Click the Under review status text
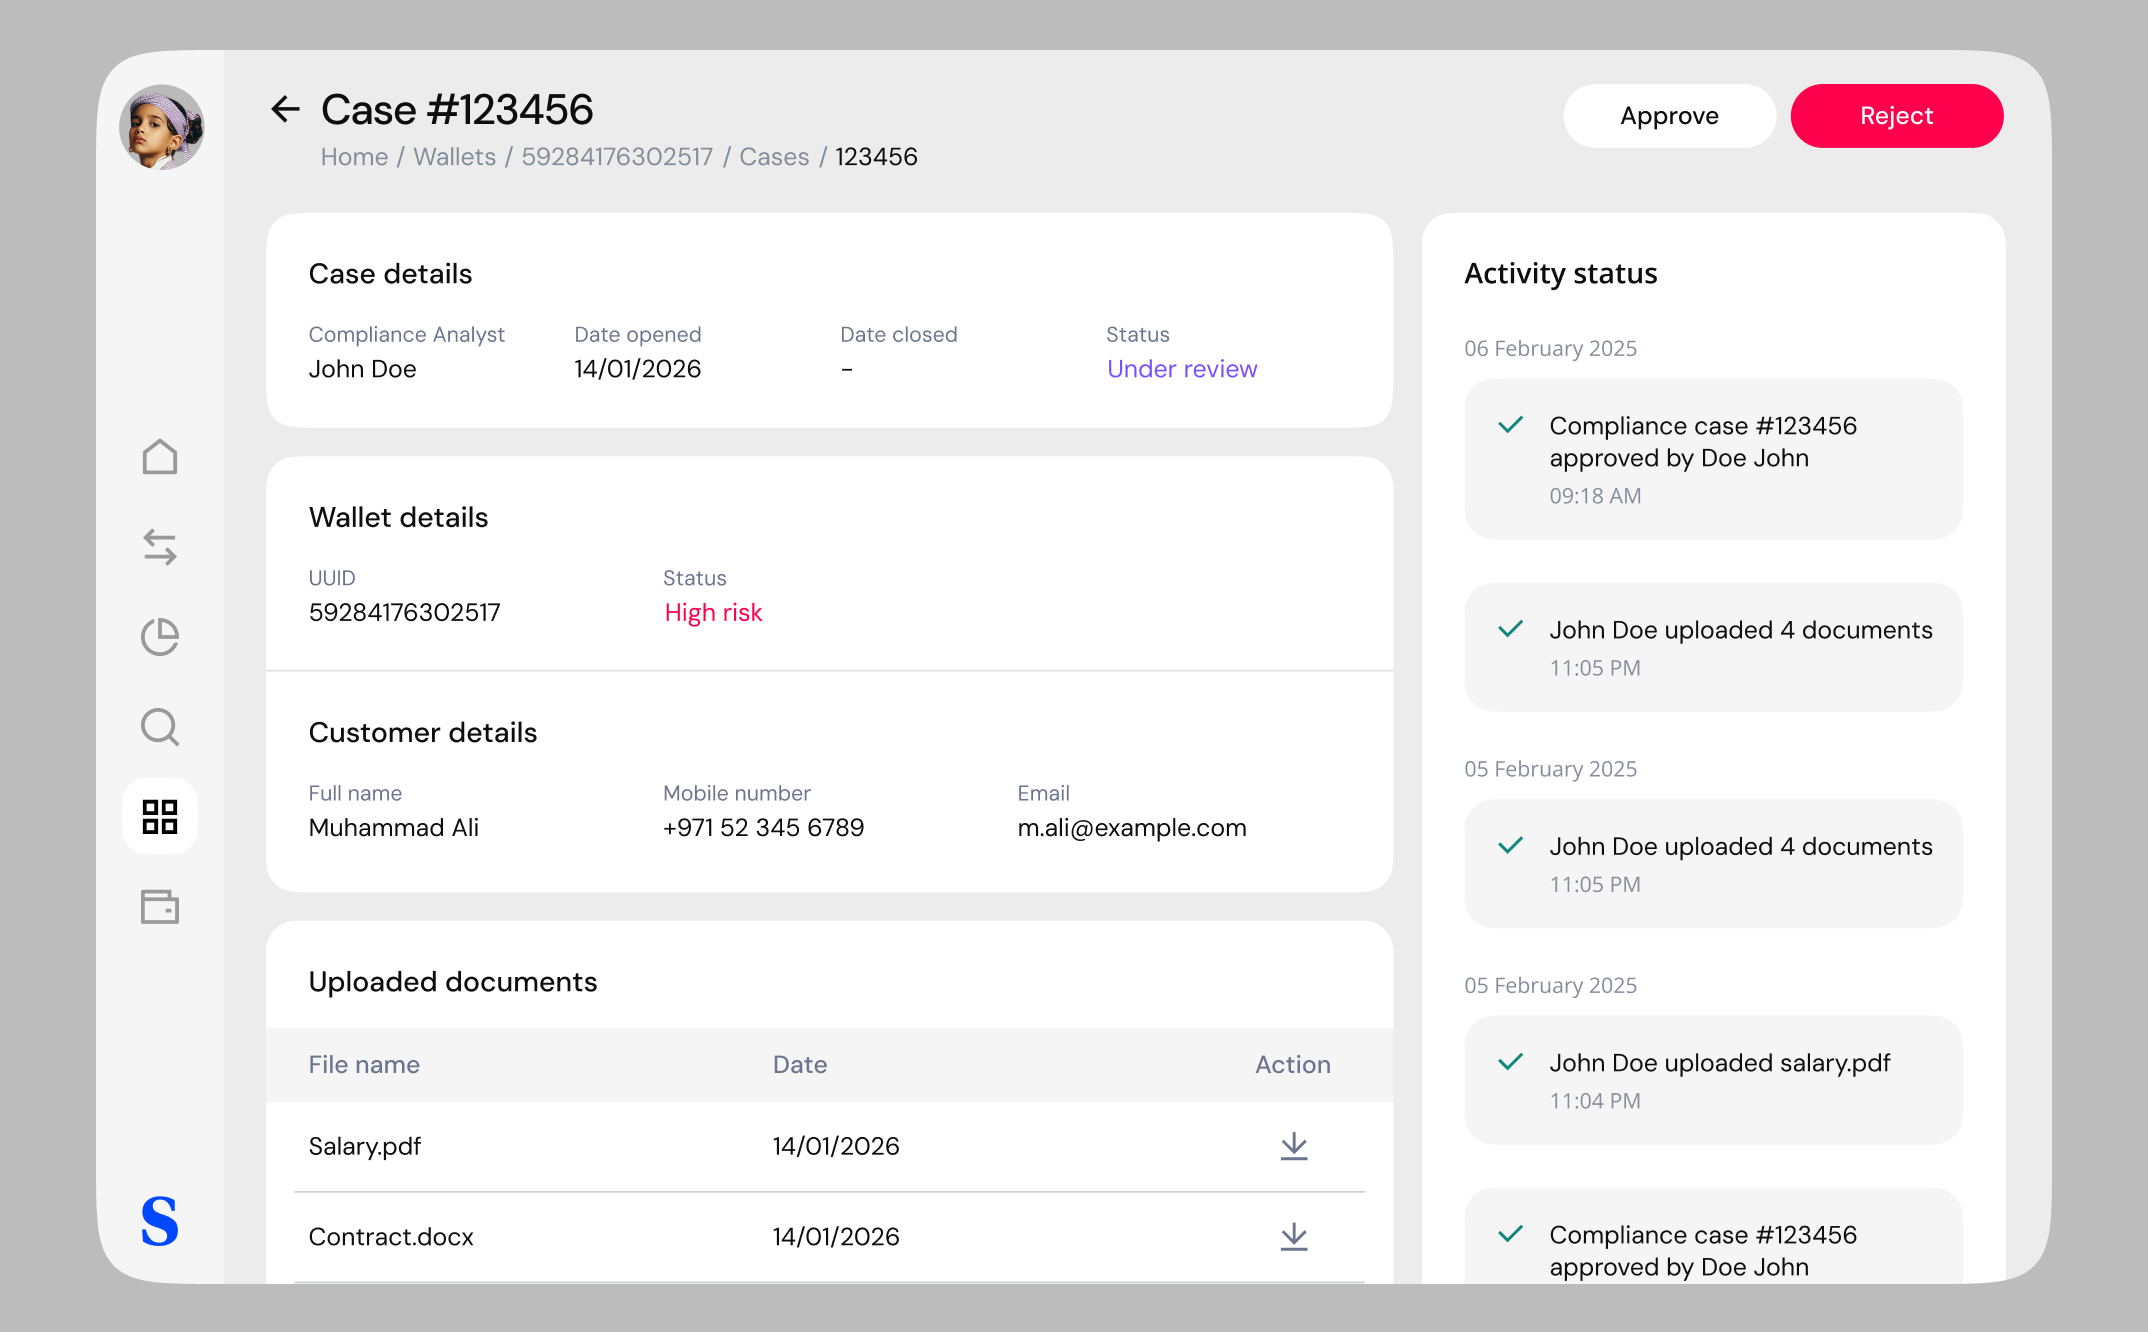This screenshot has width=2148, height=1332. pos(1182,369)
